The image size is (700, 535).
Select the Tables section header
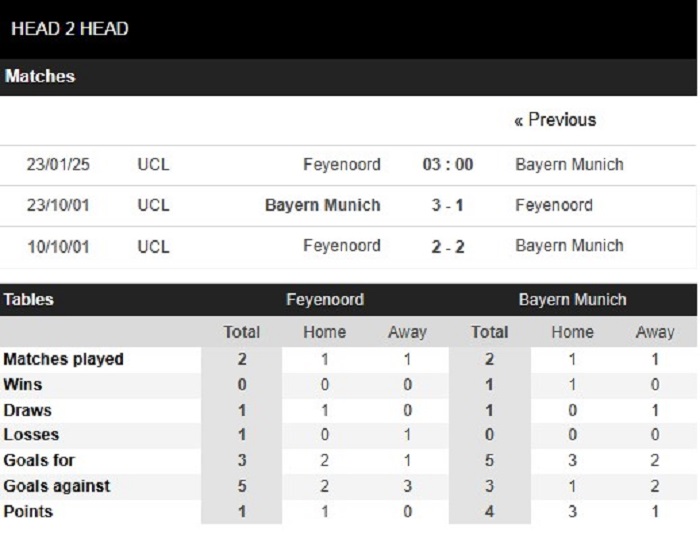(x=29, y=299)
